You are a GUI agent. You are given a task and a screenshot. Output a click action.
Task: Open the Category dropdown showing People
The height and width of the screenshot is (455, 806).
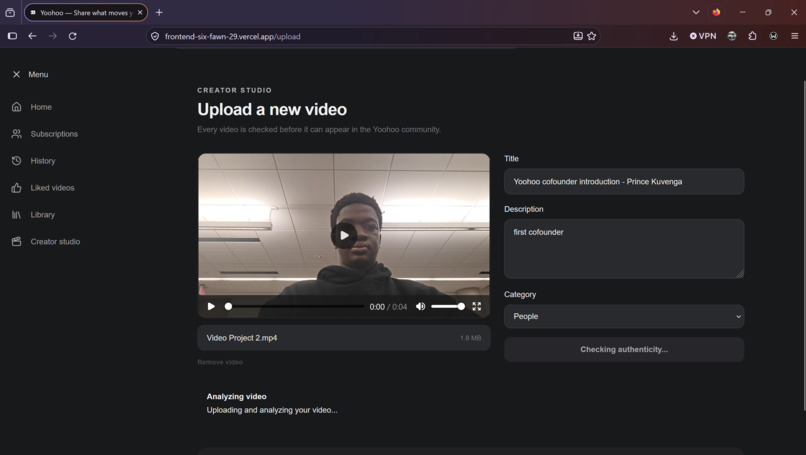tap(624, 316)
